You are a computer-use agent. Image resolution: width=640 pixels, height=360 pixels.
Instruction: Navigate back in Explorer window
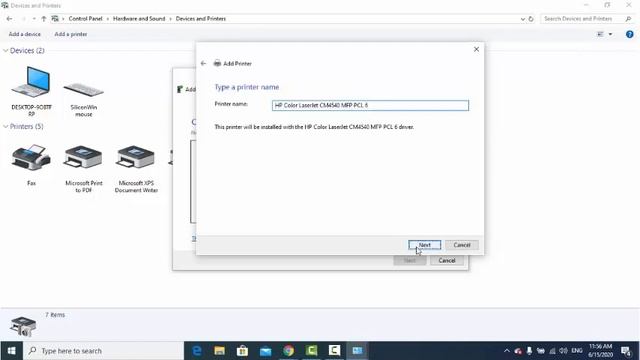pyautogui.click(x=9, y=19)
